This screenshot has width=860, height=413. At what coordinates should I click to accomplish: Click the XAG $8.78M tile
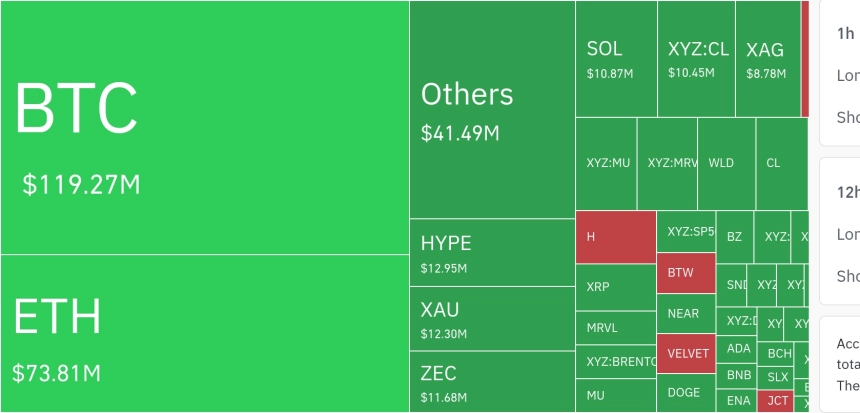click(x=768, y=59)
